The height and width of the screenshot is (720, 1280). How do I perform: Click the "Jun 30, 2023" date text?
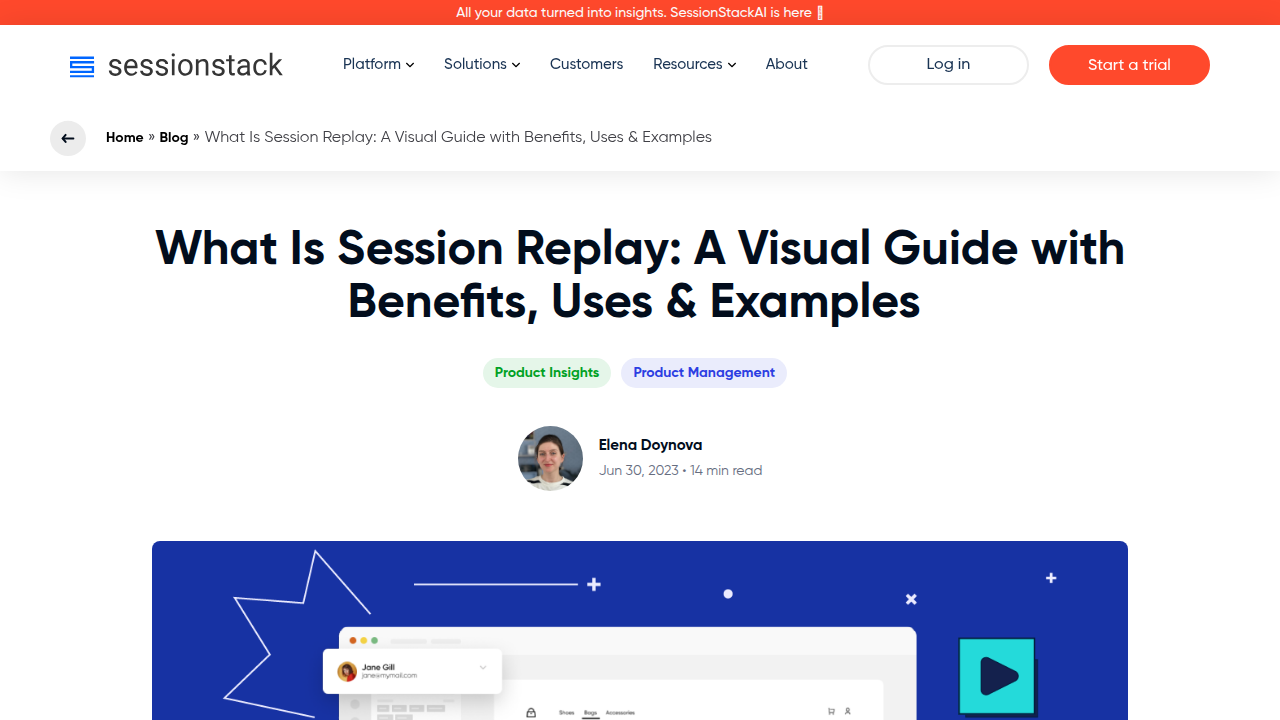tap(638, 470)
